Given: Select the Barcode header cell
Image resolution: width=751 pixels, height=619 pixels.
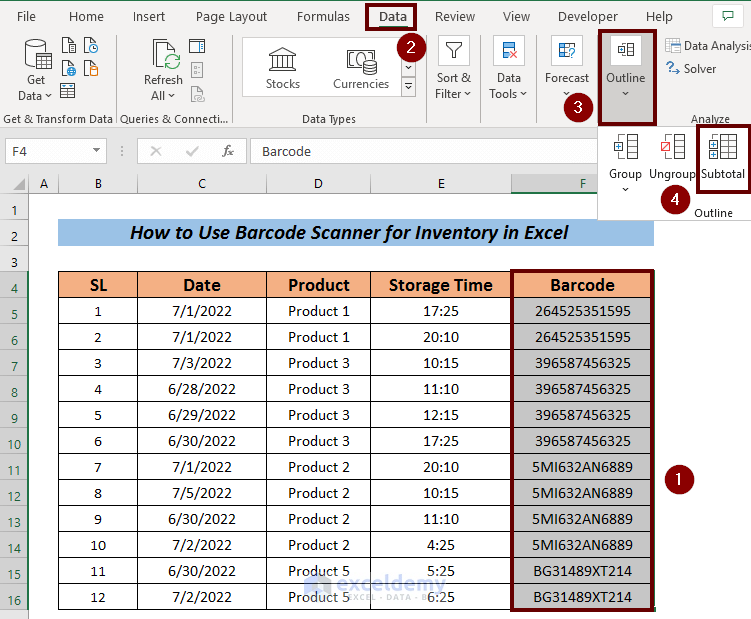Looking at the screenshot, I should (x=581, y=285).
